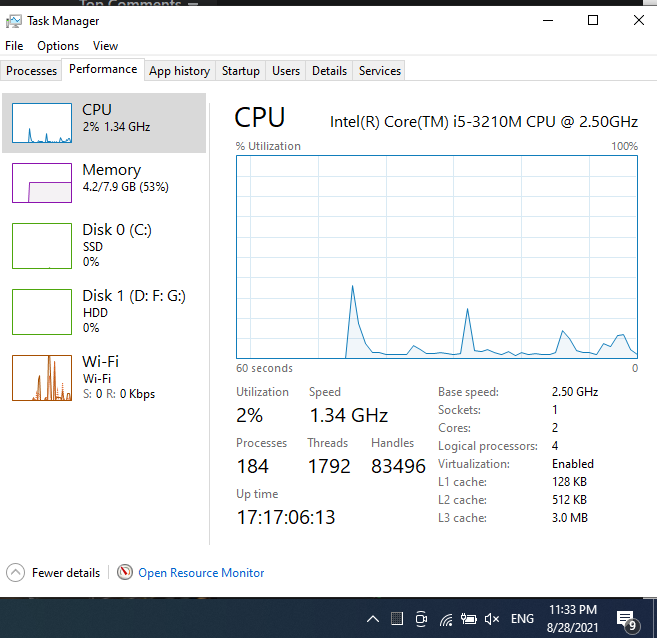
Task: Maximize the Task Manager window
Action: coord(593,20)
